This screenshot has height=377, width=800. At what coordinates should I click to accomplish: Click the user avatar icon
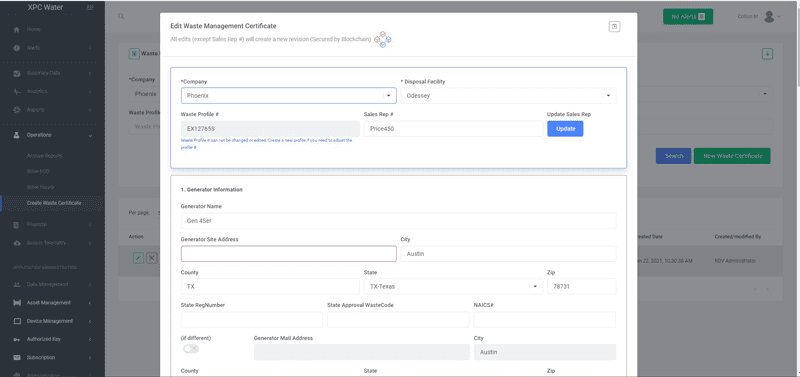pyautogui.click(x=769, y=17)
